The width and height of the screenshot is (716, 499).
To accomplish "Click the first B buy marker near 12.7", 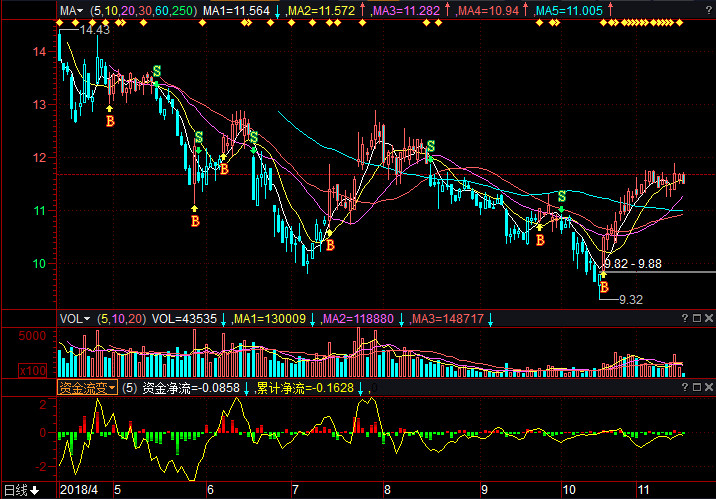I will (110, 120).
